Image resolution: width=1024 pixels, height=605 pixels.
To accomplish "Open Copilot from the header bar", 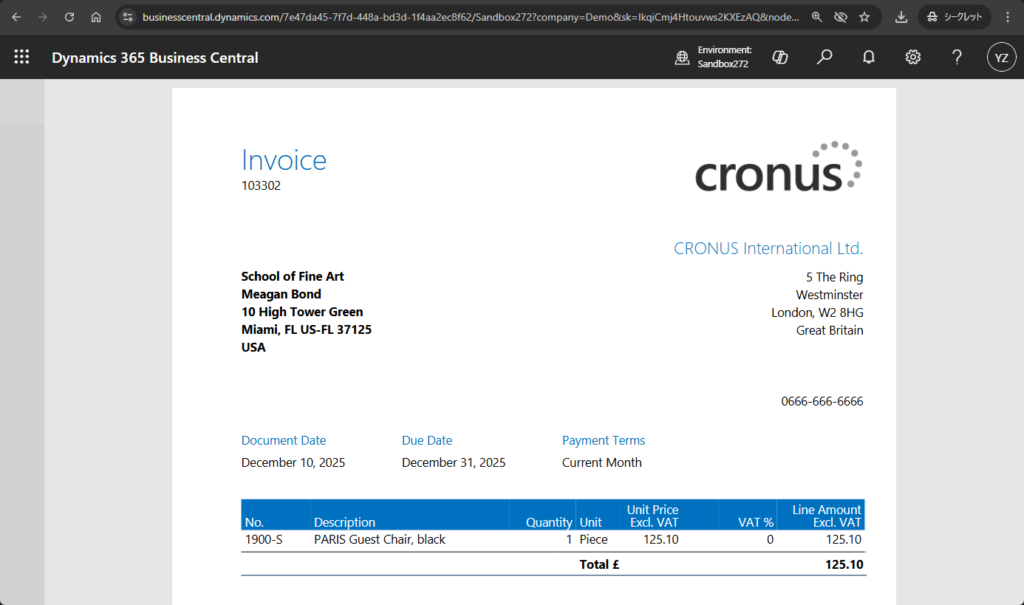I will click(780, 57).
